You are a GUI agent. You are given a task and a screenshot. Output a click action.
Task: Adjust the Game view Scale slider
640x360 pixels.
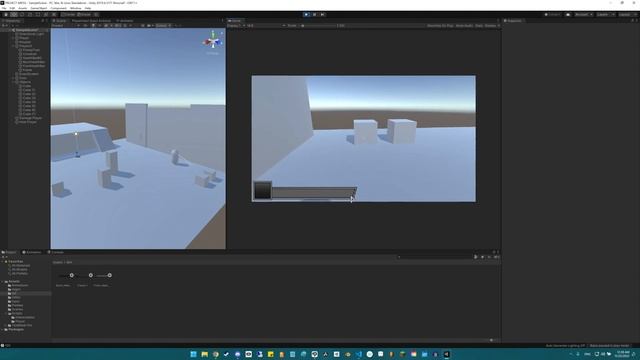[318, 25]
